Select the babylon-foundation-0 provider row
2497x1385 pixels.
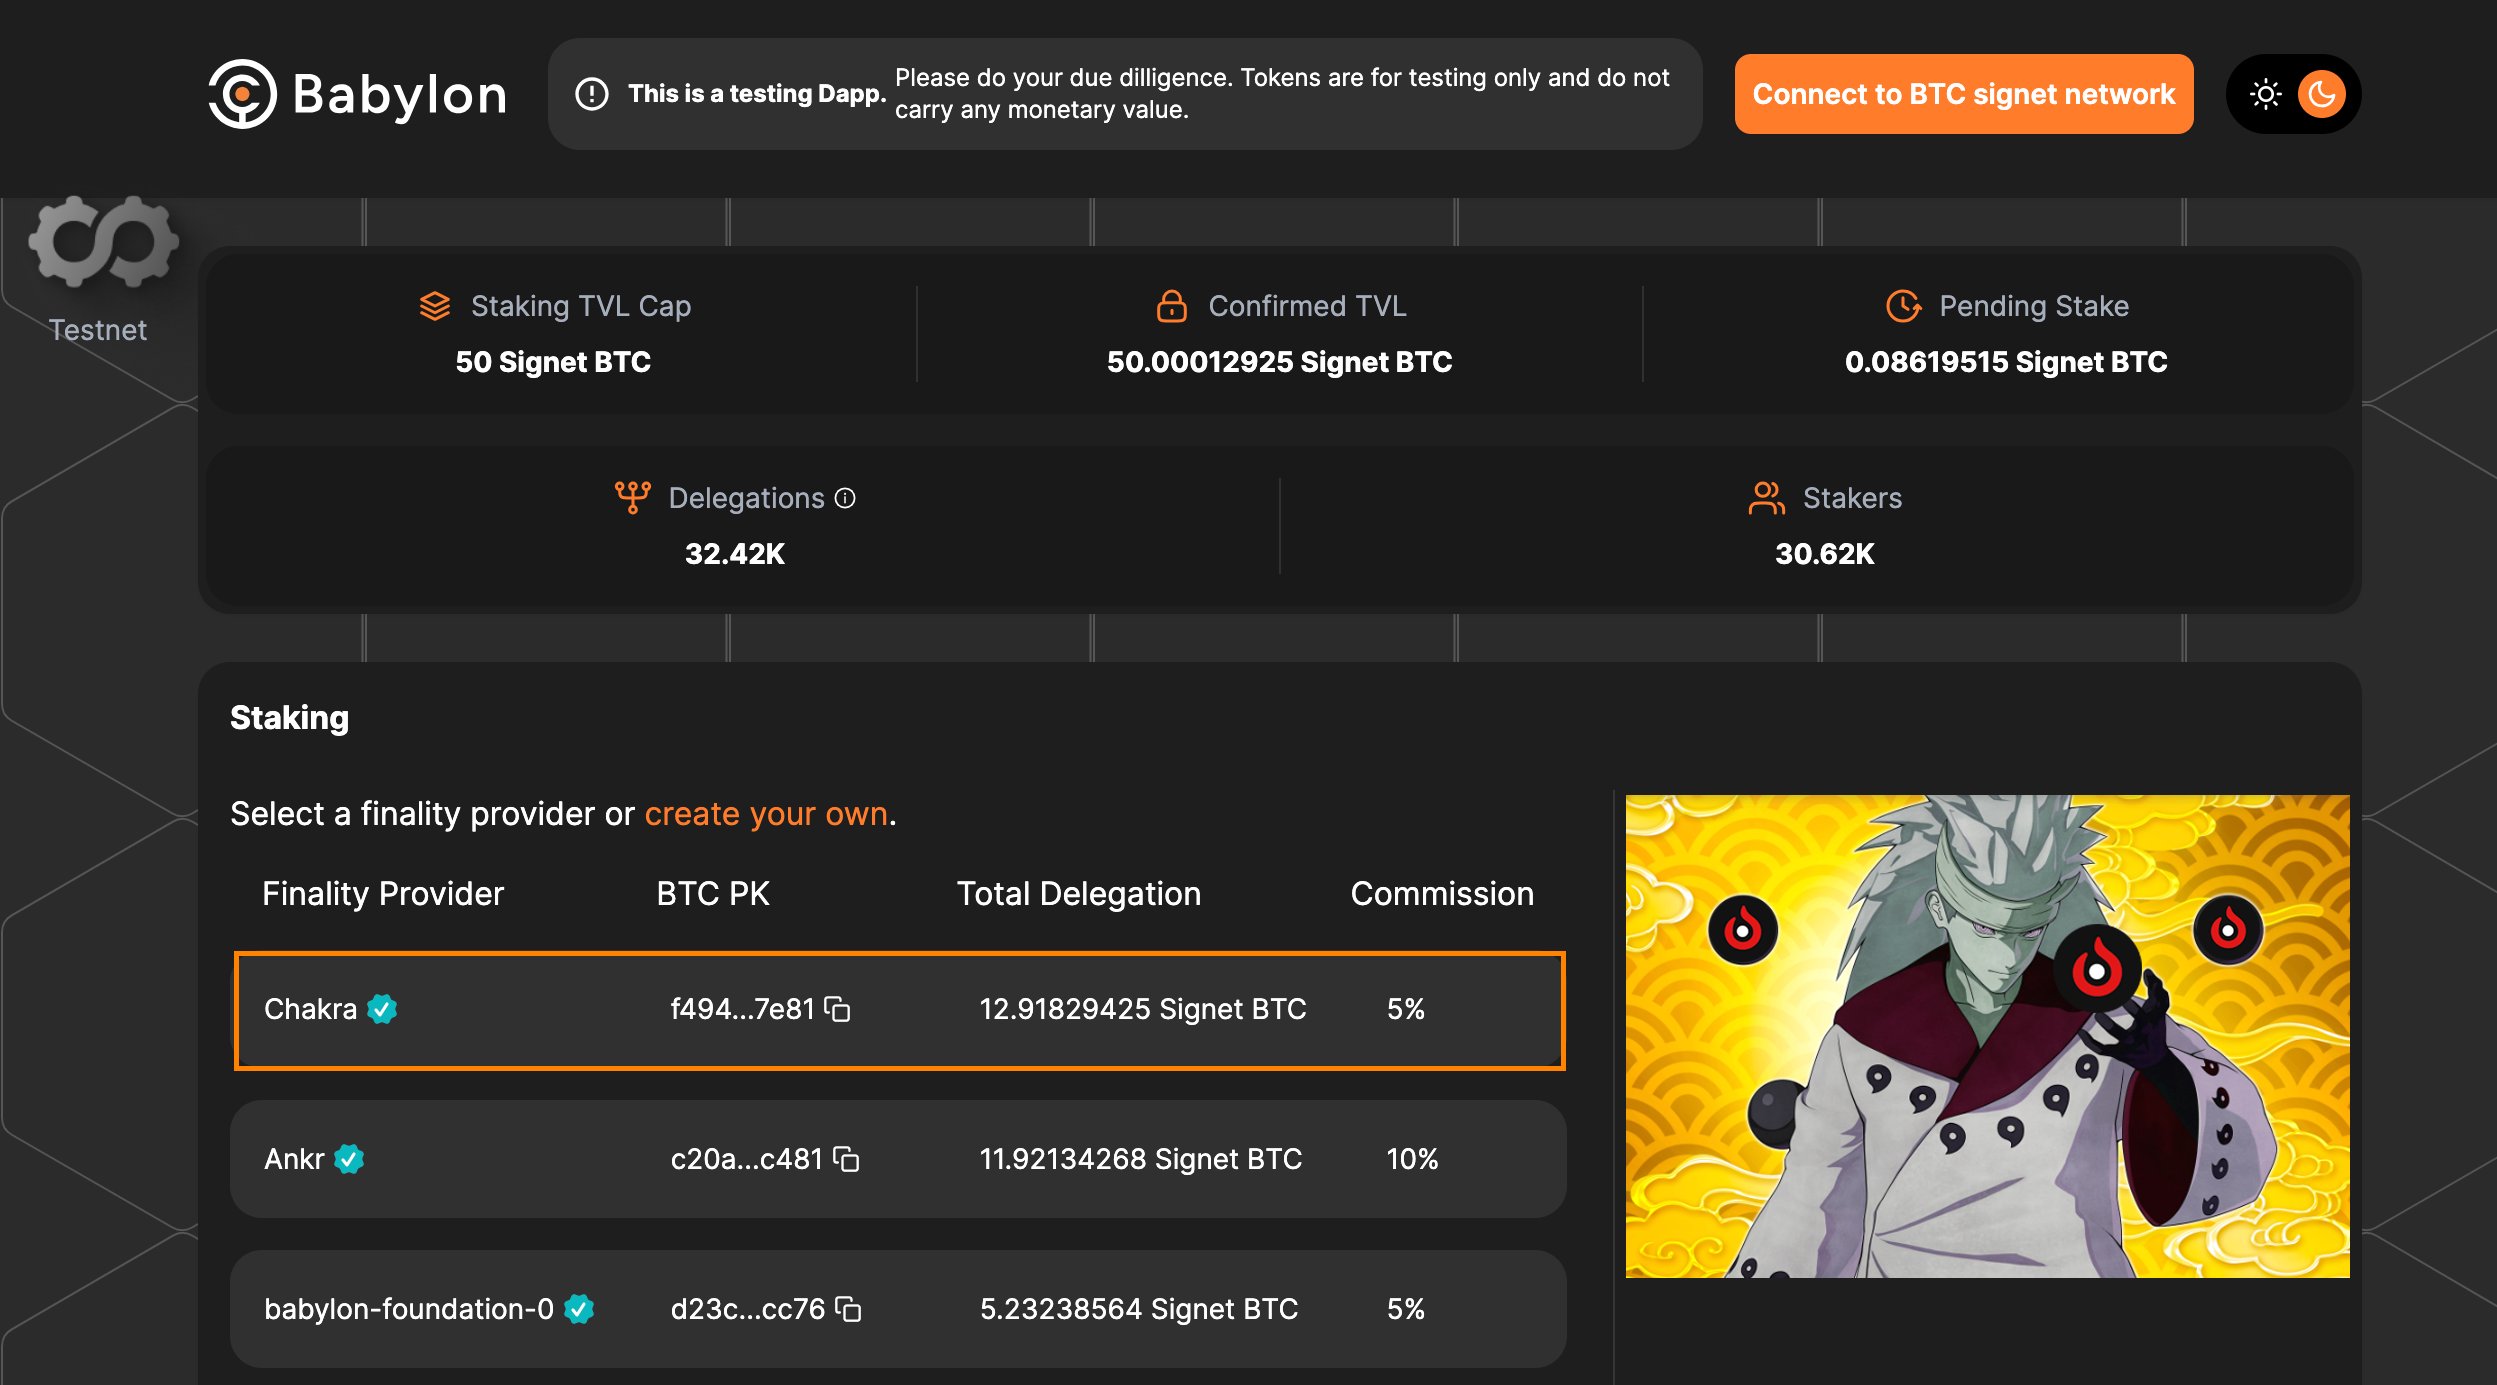click(x=898, y=1309)
